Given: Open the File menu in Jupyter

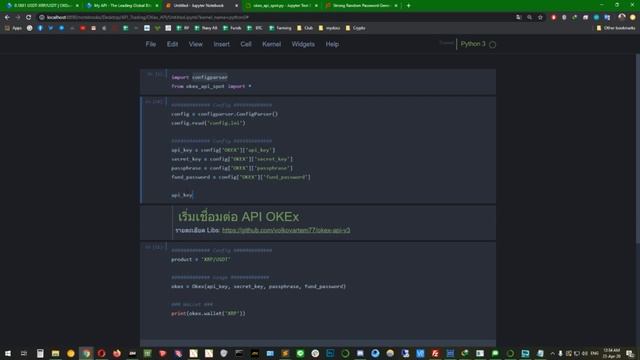Looking at the screenshot, I should click(x=151, y=44).
